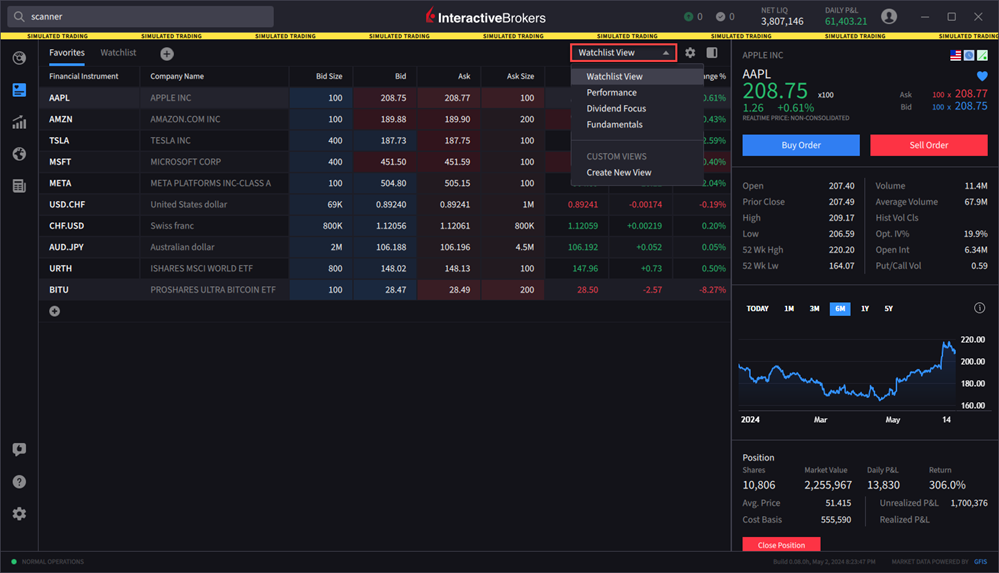The height and width of the screenshot is (573, 999).
Task: Select the TSLA row
Action: tap(385, 141)
